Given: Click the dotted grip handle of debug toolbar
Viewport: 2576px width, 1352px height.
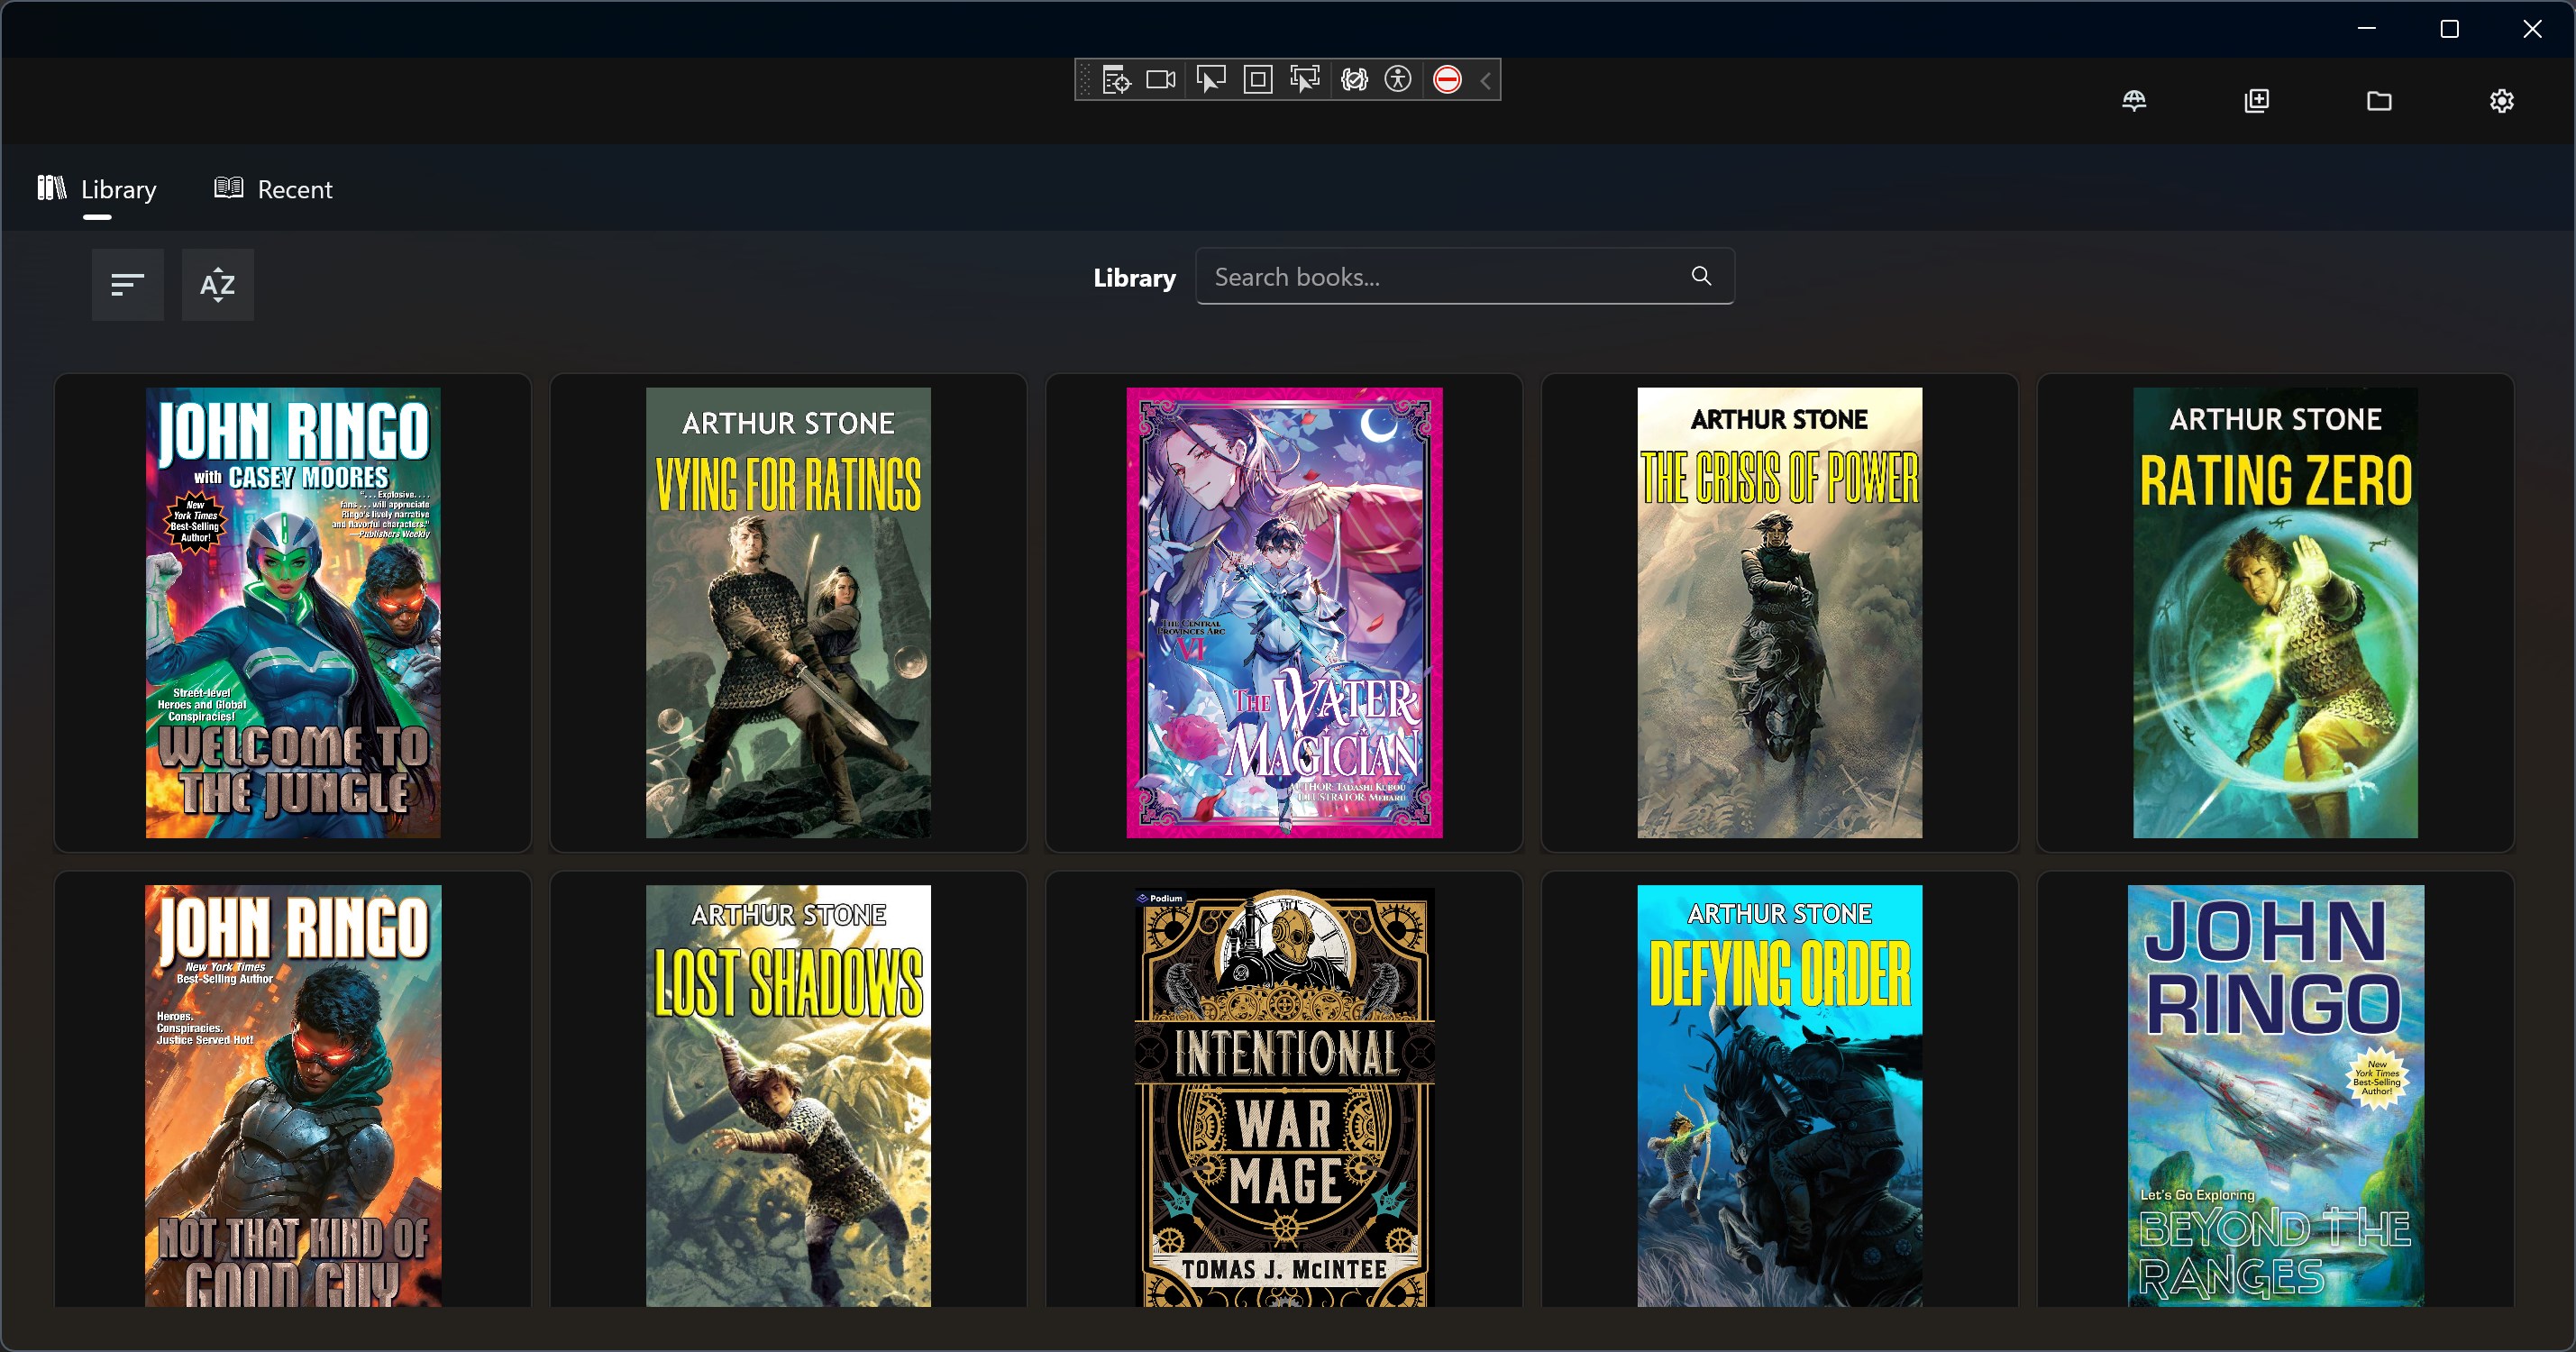Looking at the screenshot, I should [1086, 80].
